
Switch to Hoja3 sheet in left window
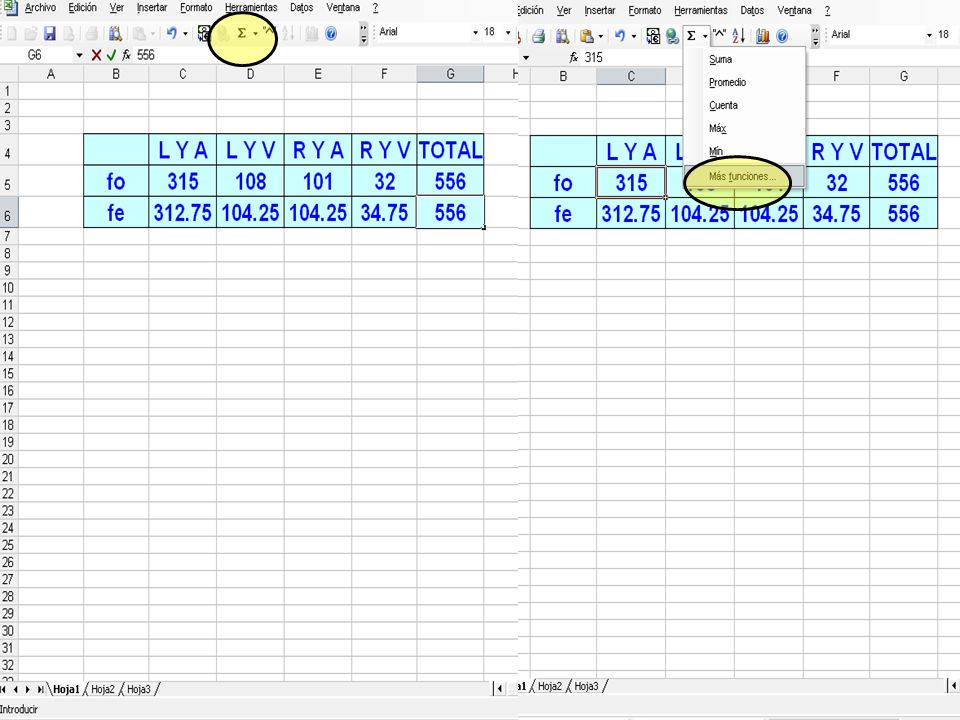tap(138, 689)
